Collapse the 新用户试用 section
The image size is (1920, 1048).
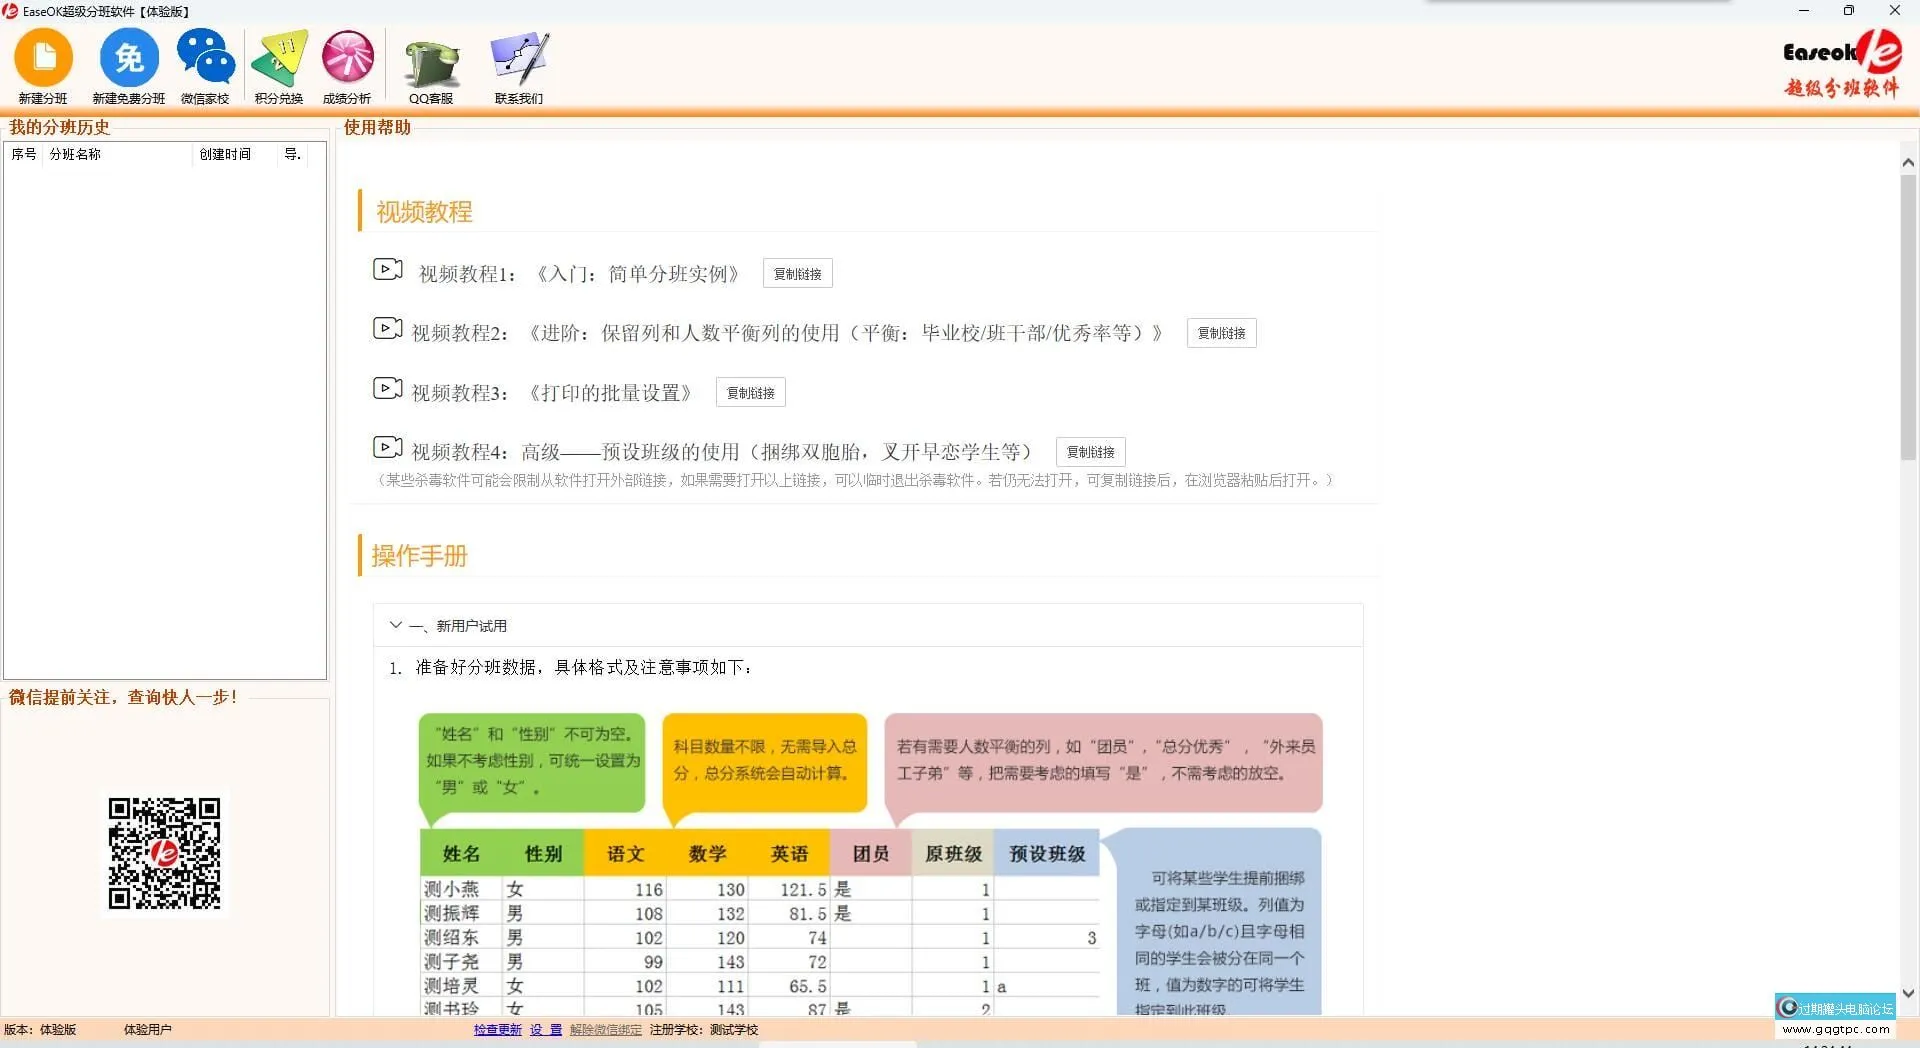pos(396,624)
